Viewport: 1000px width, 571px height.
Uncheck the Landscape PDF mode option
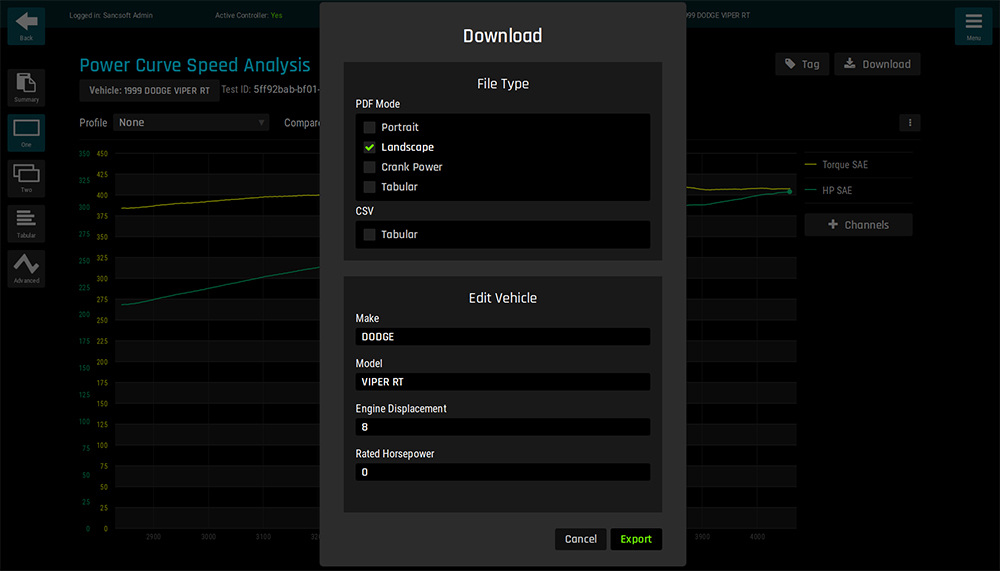tap(369, 147)
